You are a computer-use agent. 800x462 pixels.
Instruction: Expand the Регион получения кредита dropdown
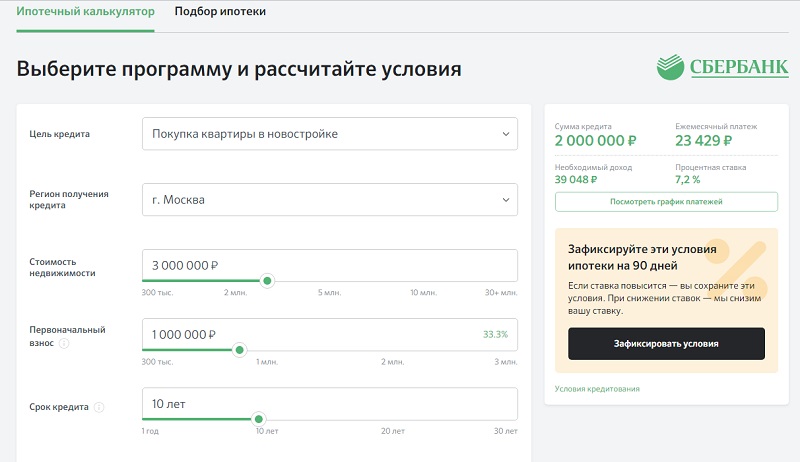(x=330, y=199)
